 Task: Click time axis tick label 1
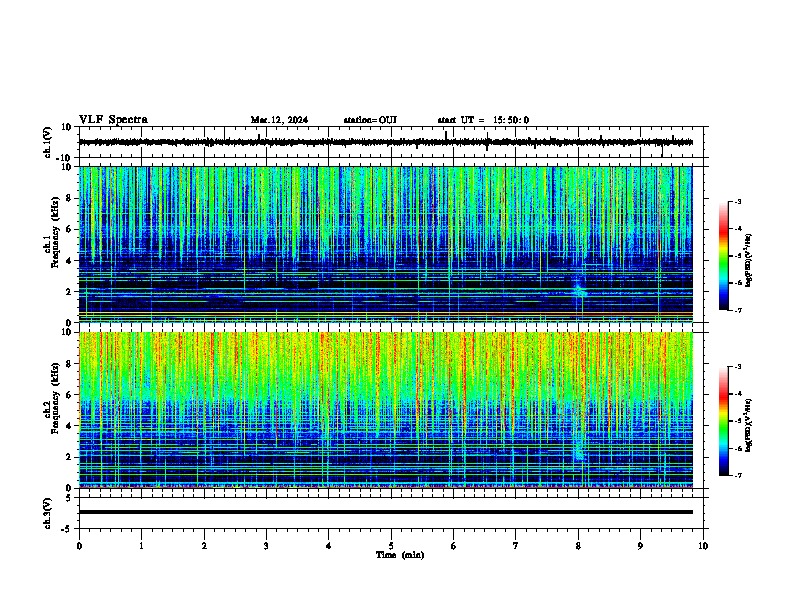click(141, 546)
